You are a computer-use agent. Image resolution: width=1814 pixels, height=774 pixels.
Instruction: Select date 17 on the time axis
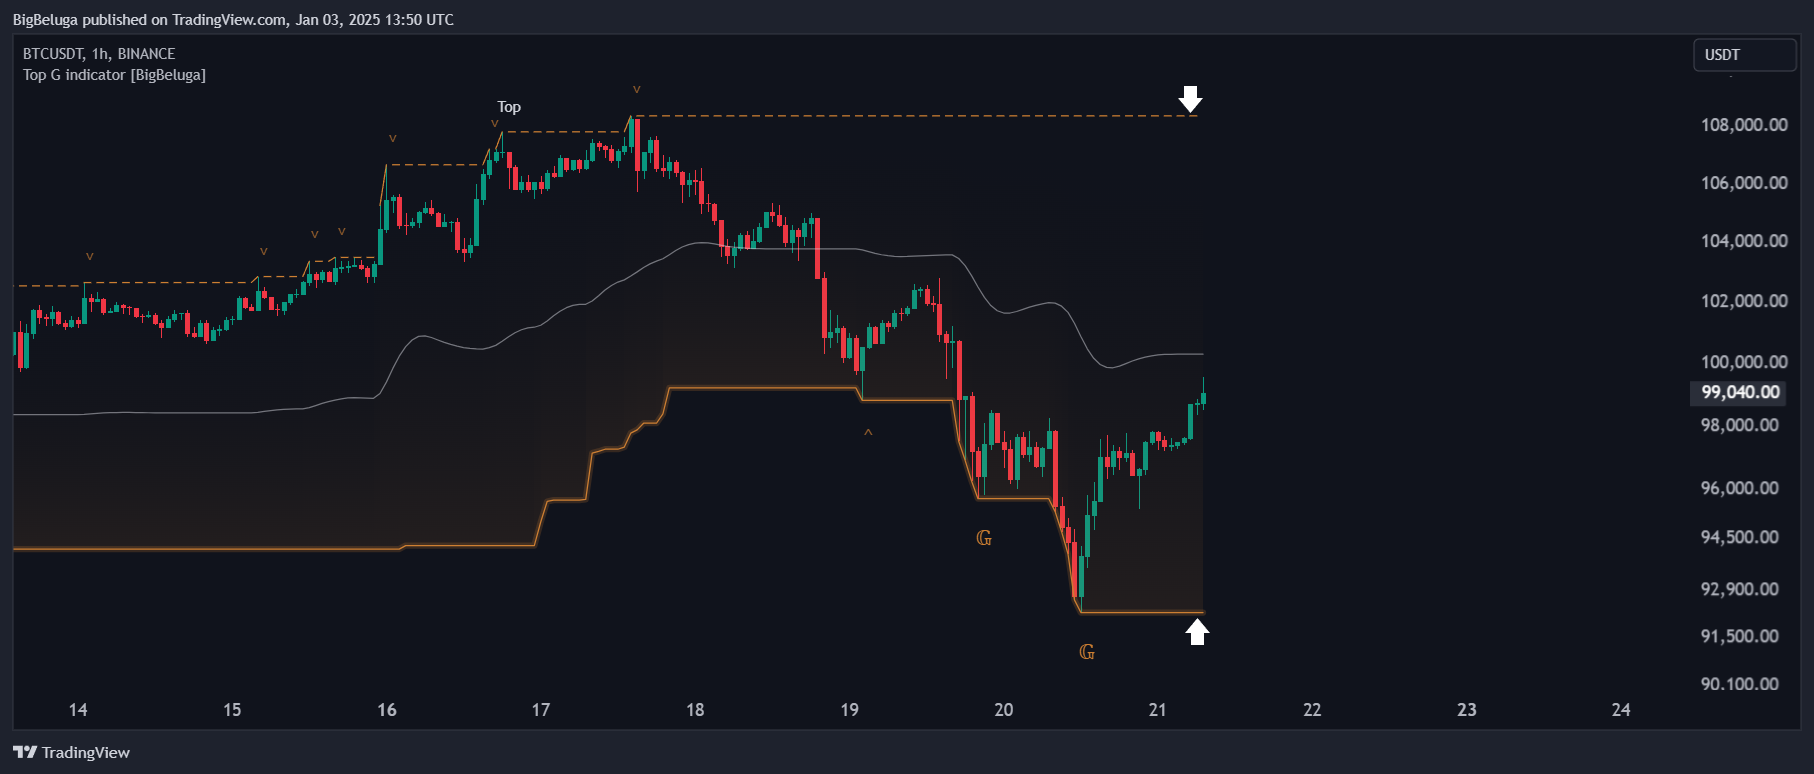pyautogui.click(x=541, y=710)
